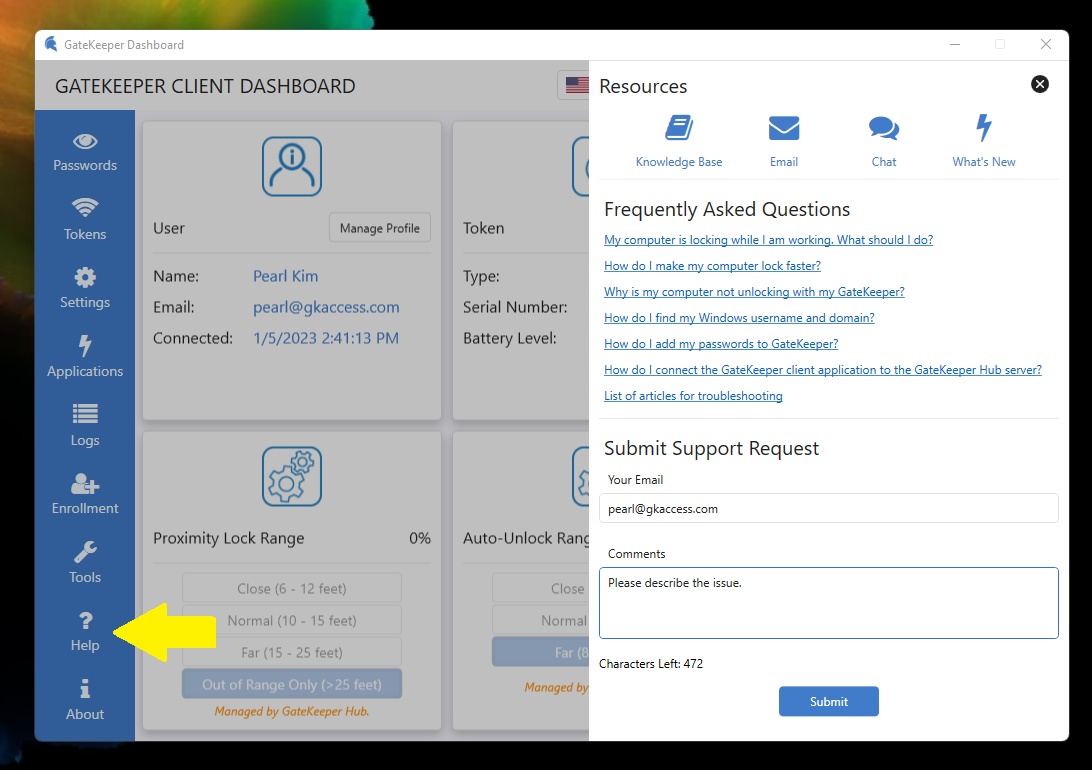
Task: Click into the Comments text area
Action: point(829,603)
